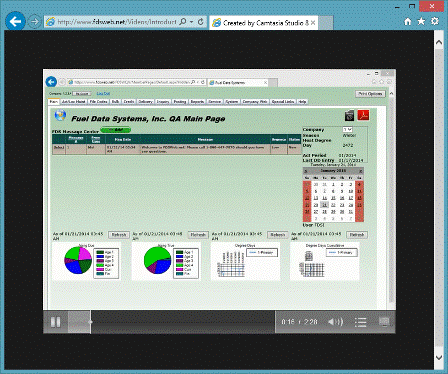
Task: Refresh the page with reload icon
Action: (201, 22)
